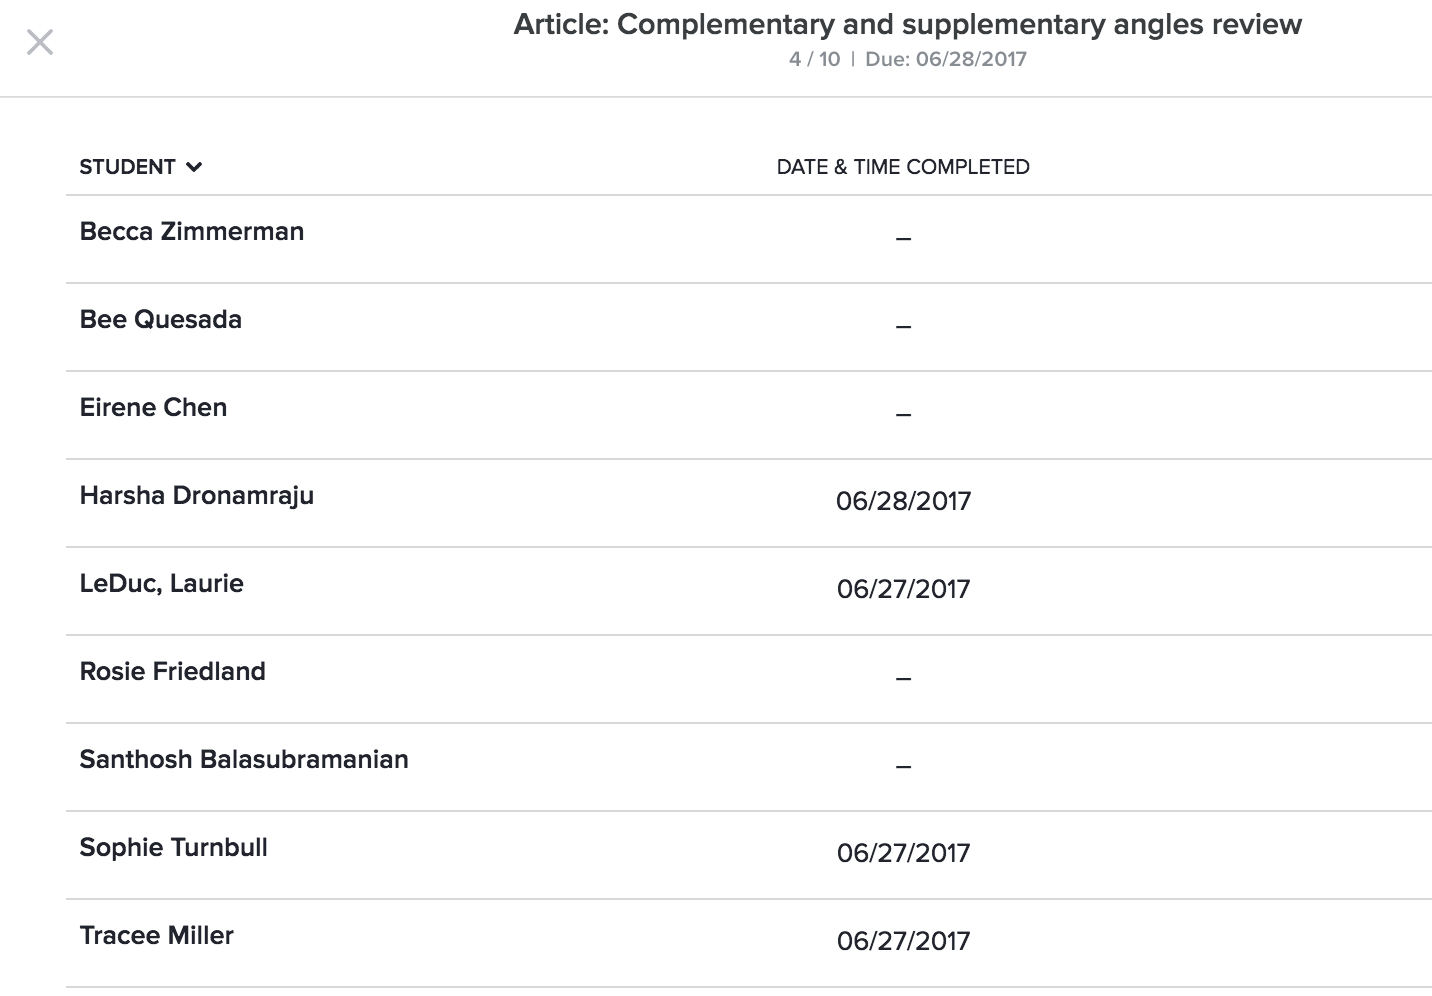1432x996 pixels.
Task: Click Sophie Turnbull's completion date
Action: coord(903,853)
